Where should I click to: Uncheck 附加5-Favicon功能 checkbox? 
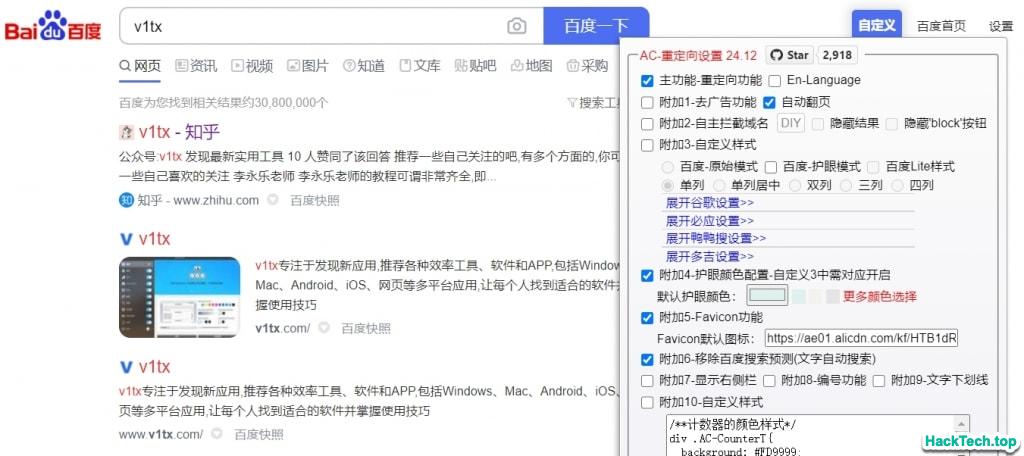point(647,318)
